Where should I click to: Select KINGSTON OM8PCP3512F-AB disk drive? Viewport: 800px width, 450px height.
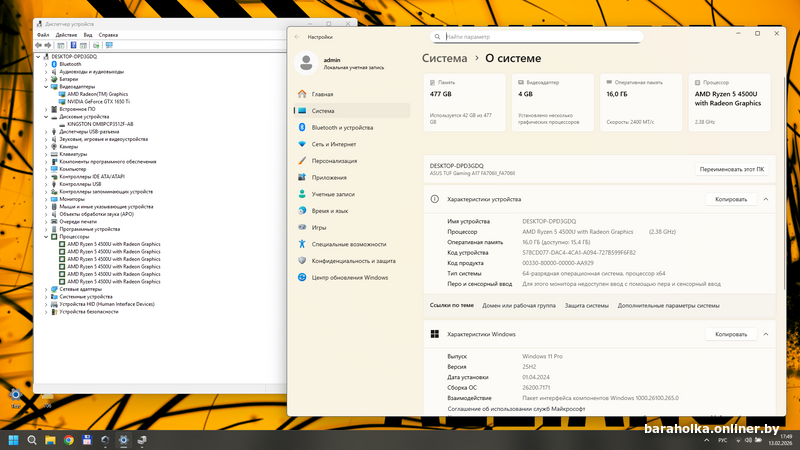(100, 124)
